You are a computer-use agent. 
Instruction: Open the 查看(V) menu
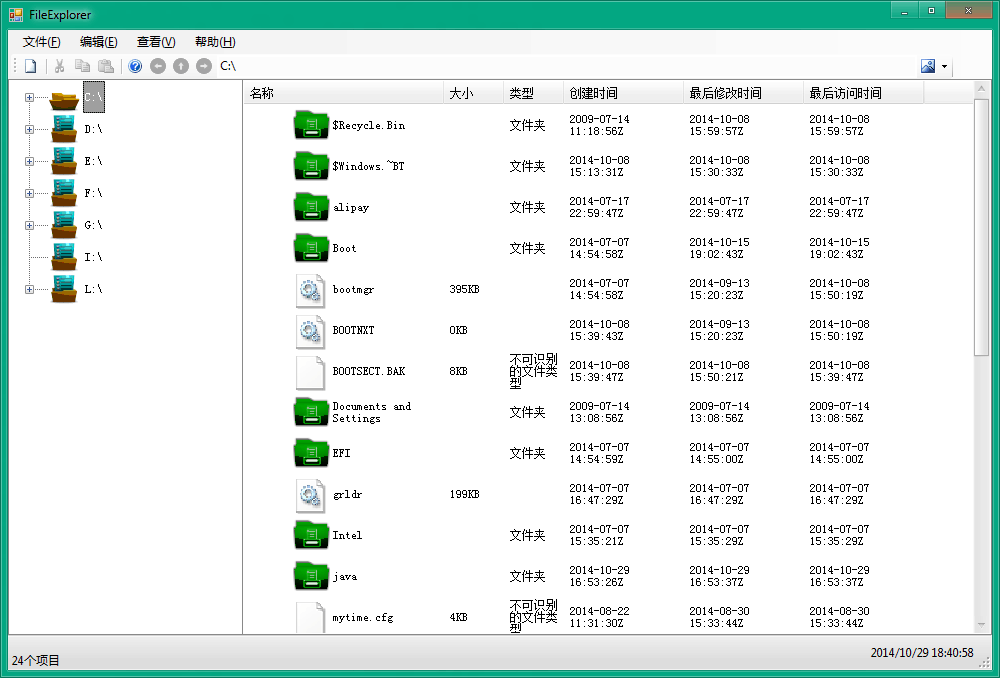tap(156, 42)
